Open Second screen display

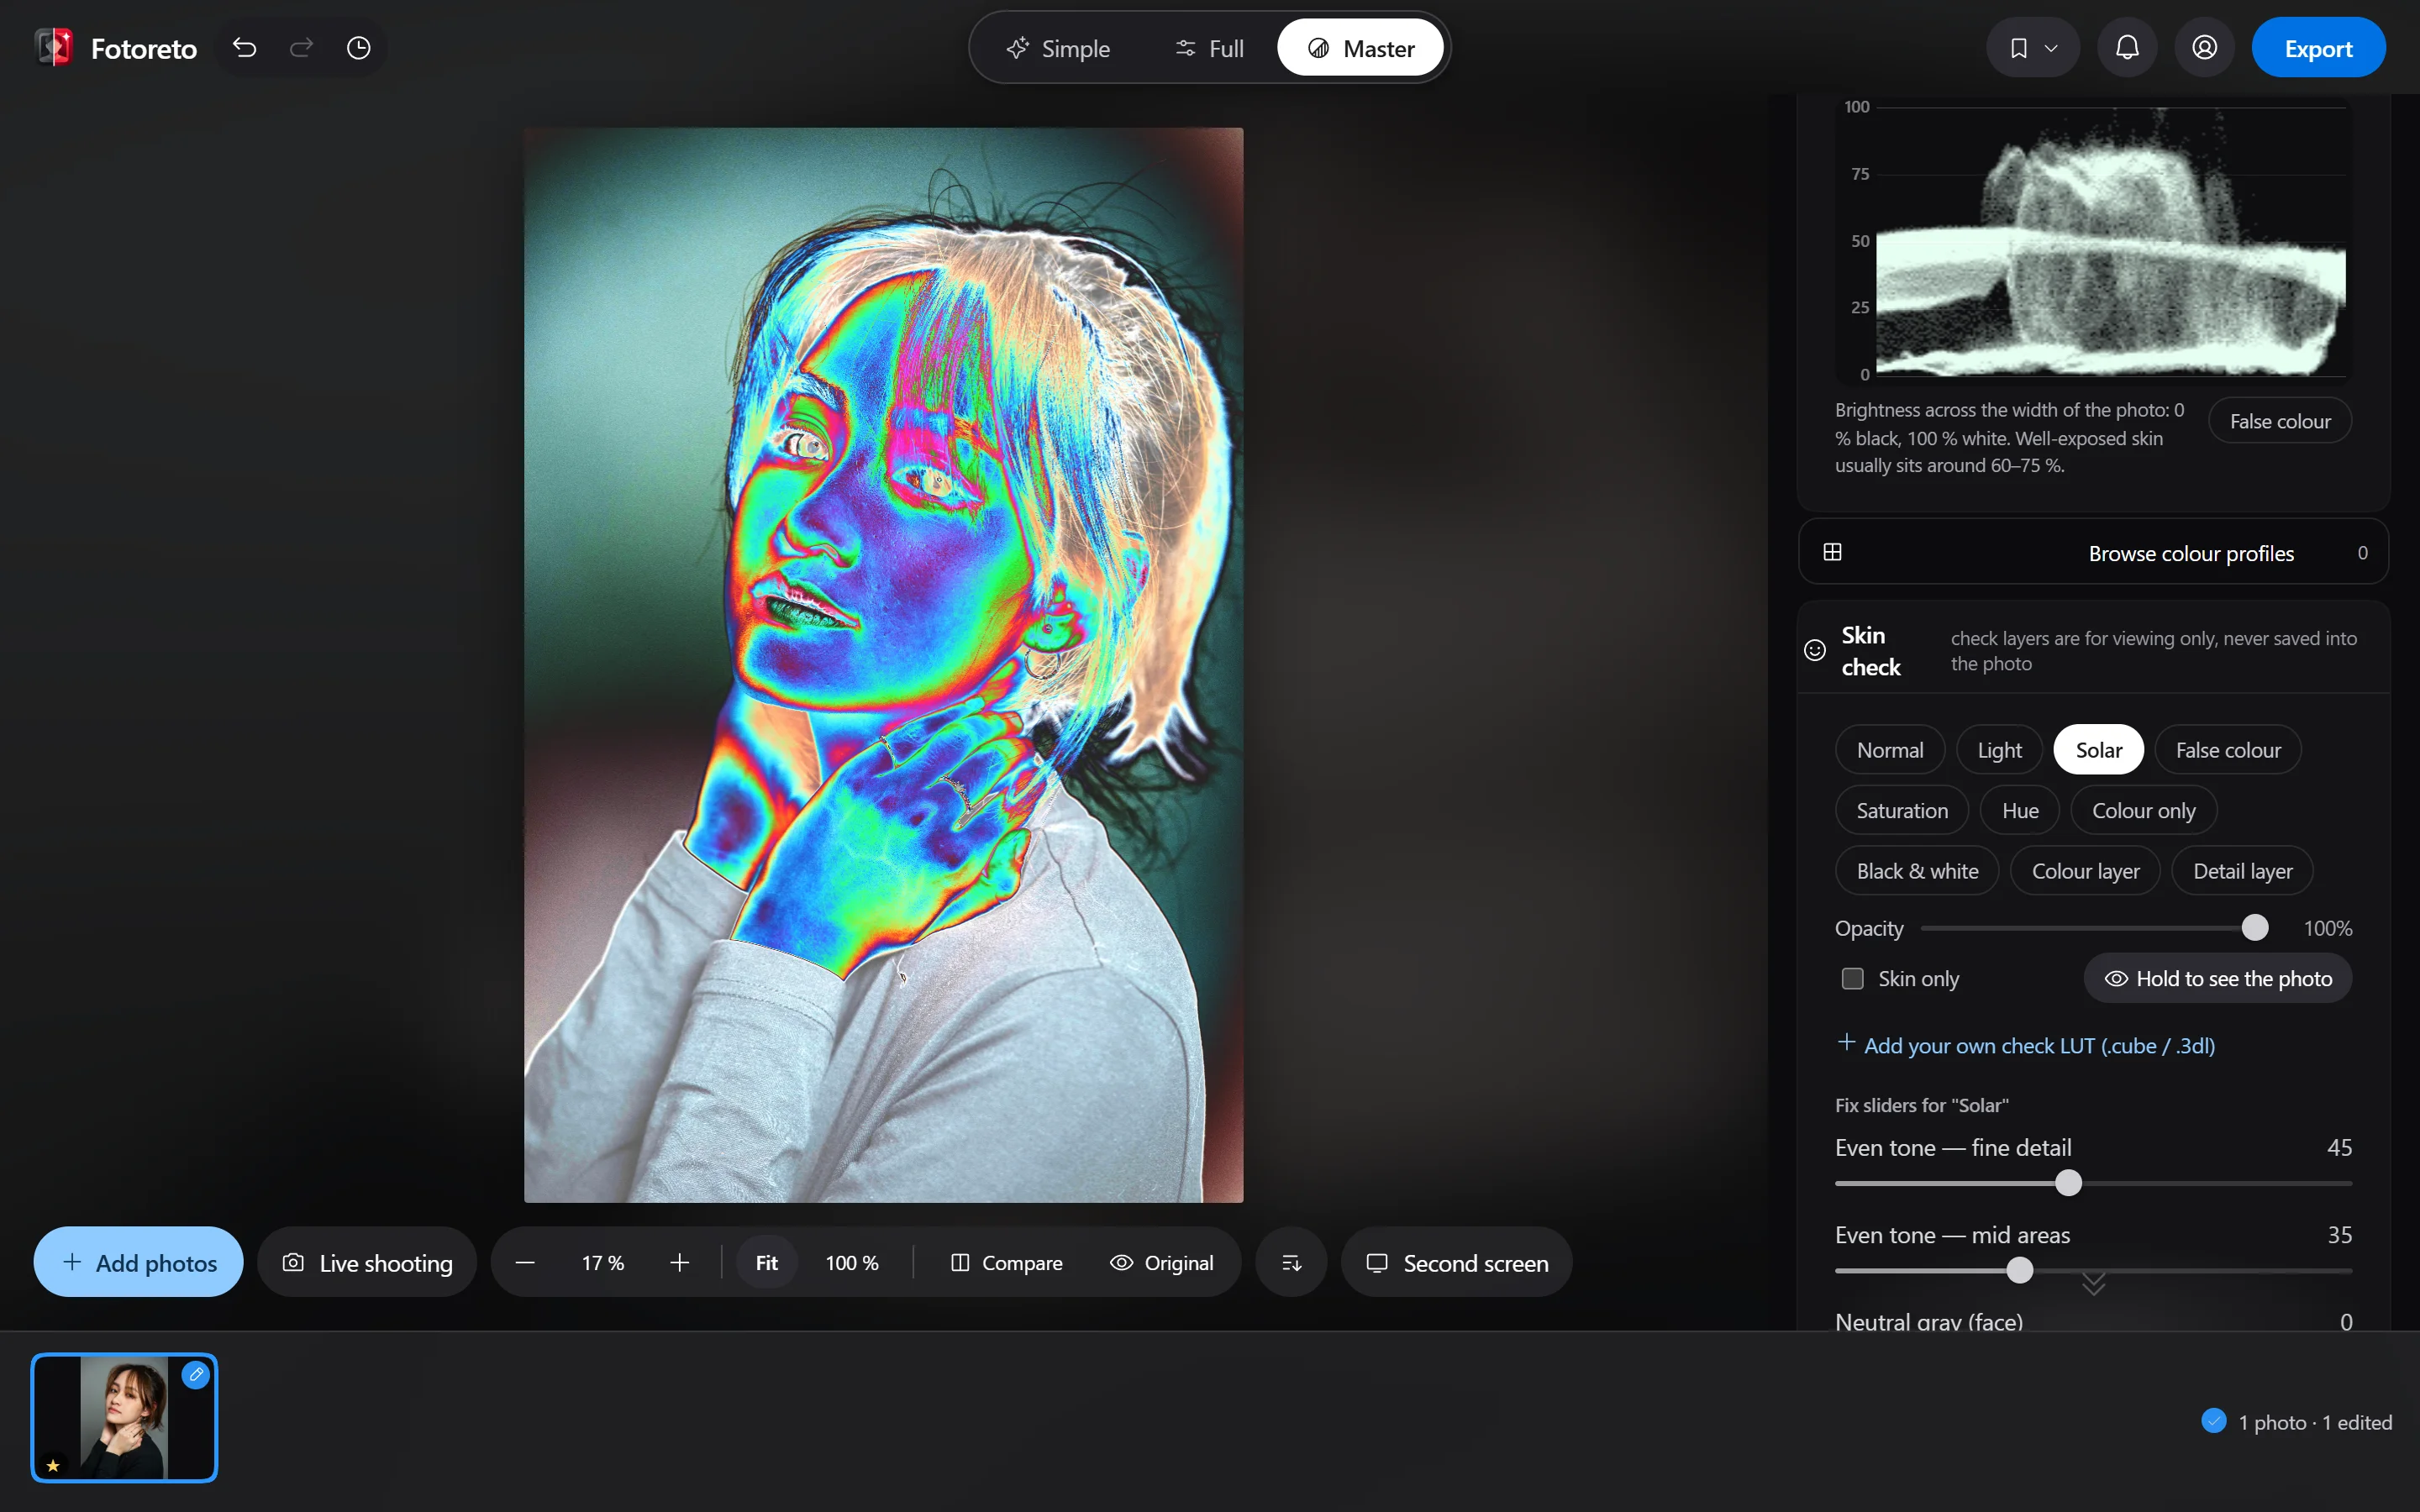[x=1456, y=1262]
